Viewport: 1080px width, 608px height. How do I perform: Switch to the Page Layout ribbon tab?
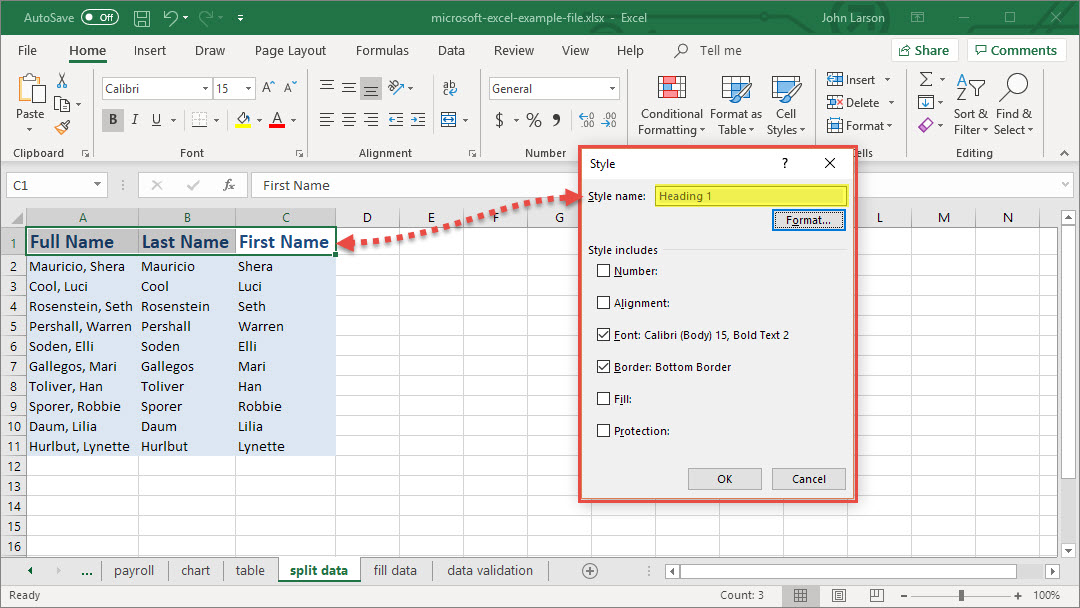point(290,50)
